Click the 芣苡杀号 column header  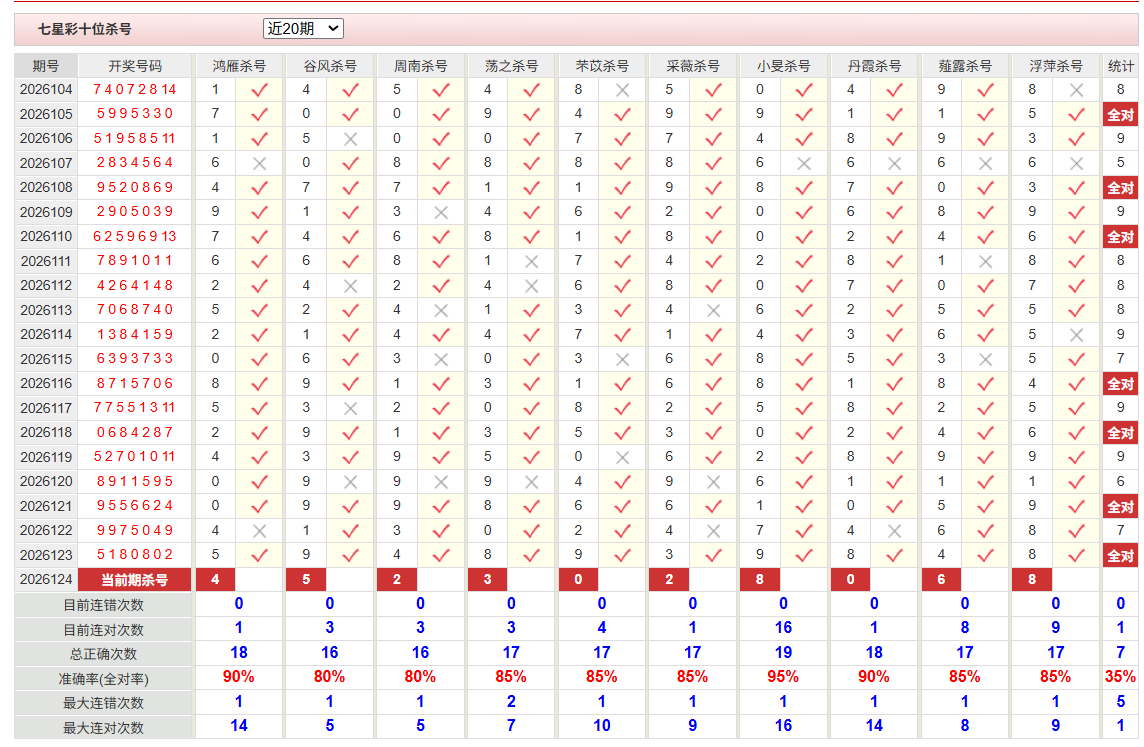pyautogui.click(x=602, y=66)
